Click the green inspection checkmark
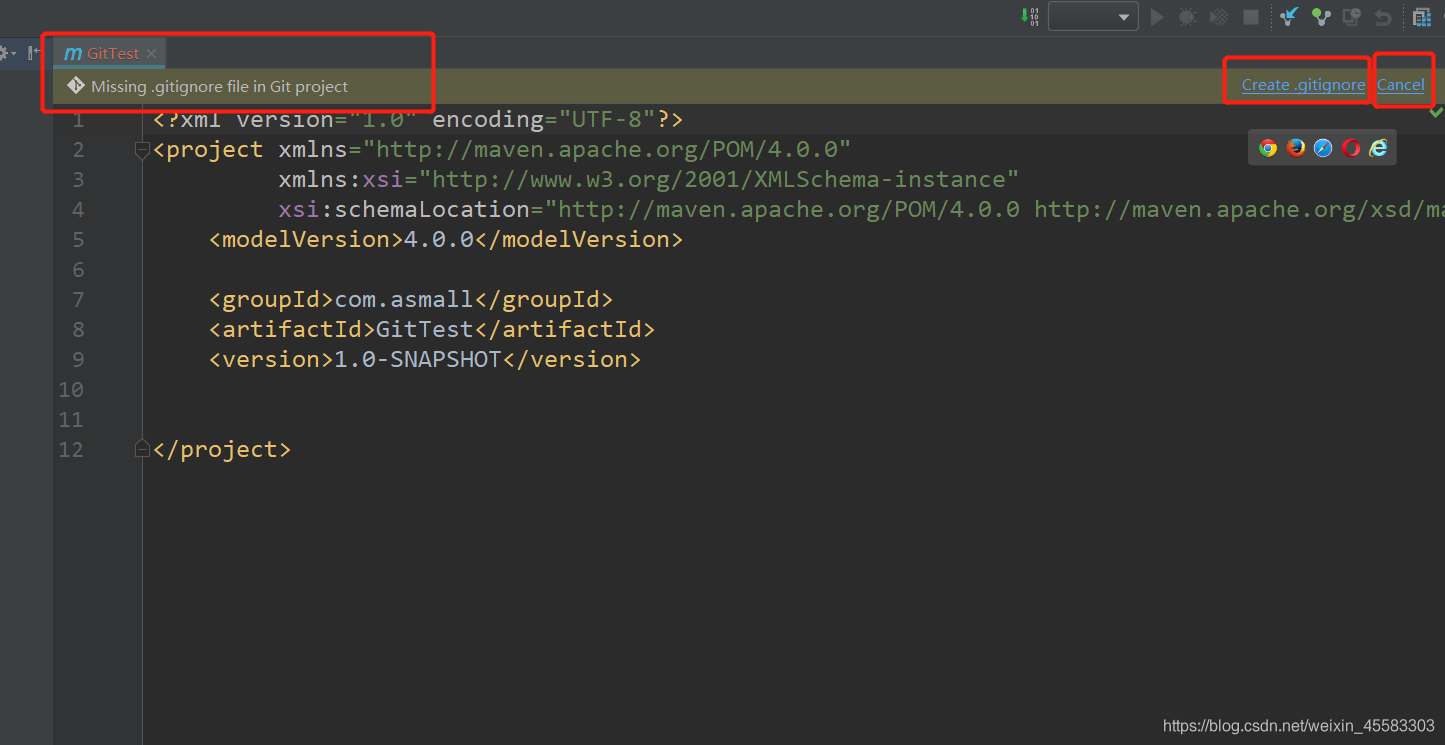This screenshot has width=1445, height=745. pos(1436,113)
